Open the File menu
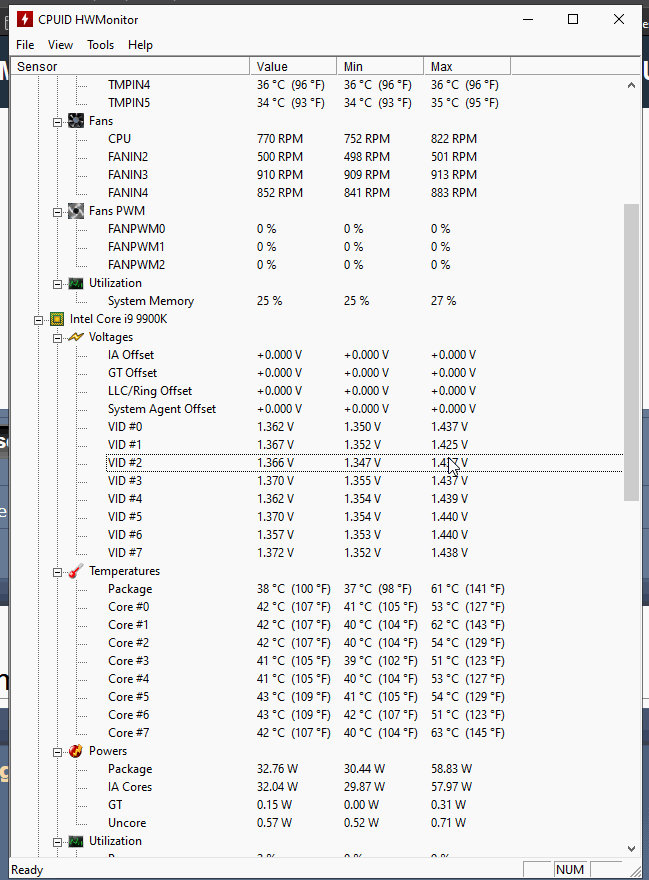 tap(25, 45)
